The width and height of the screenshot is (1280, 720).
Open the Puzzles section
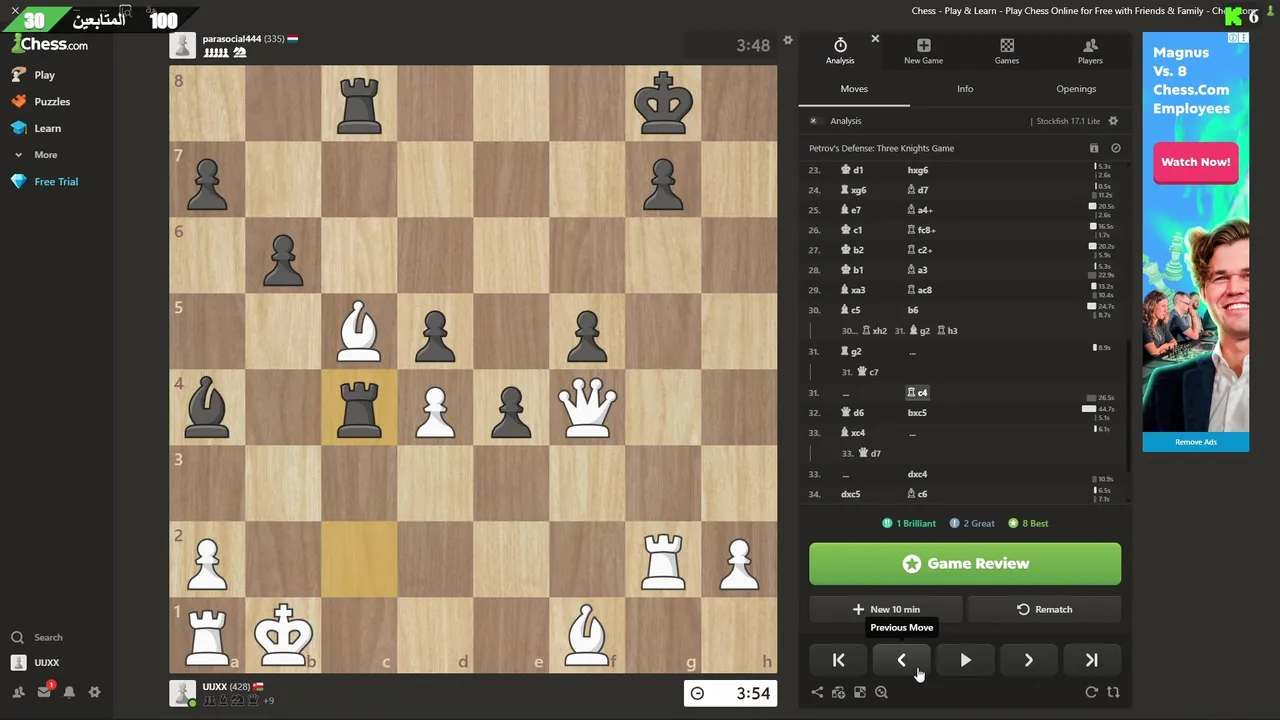click(40, 101)
